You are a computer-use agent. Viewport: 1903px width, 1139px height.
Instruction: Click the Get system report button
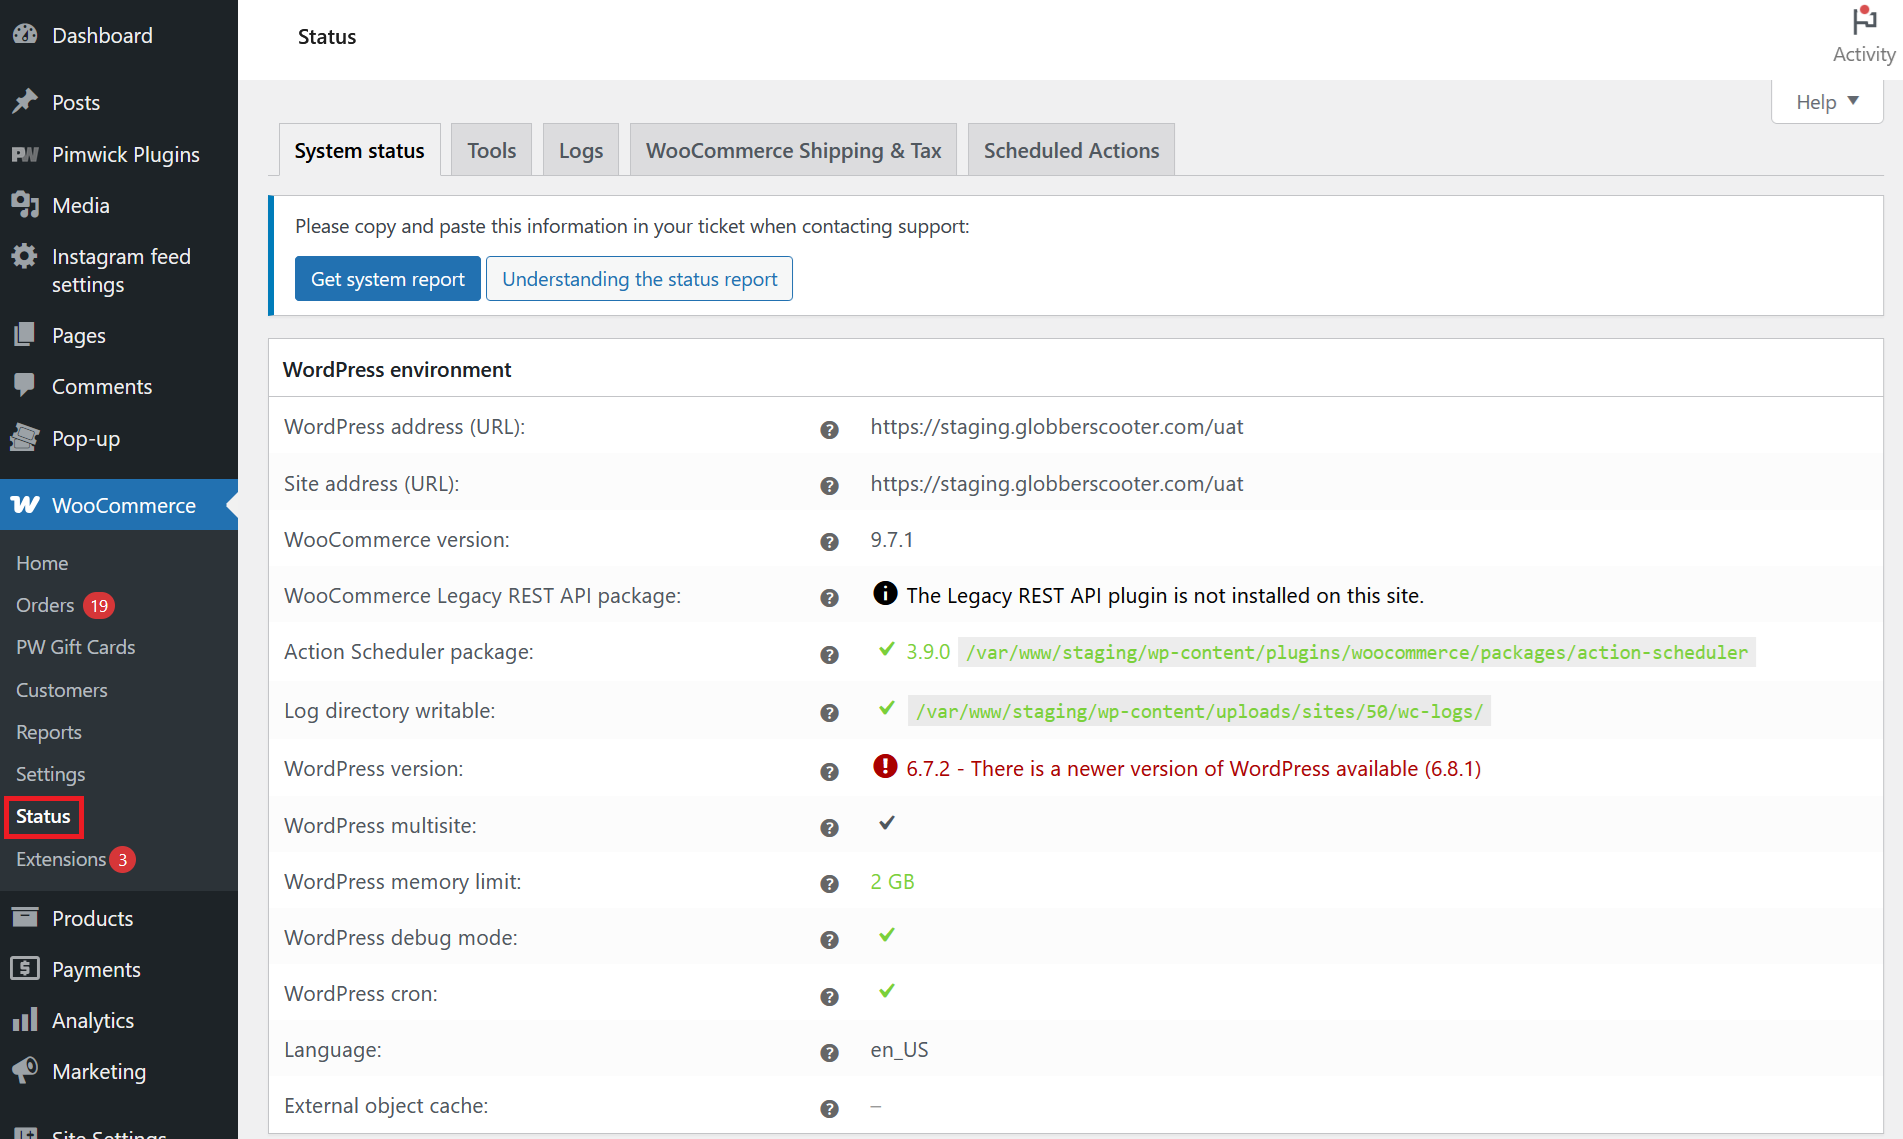pyautogui.click(x=388, y=279)
